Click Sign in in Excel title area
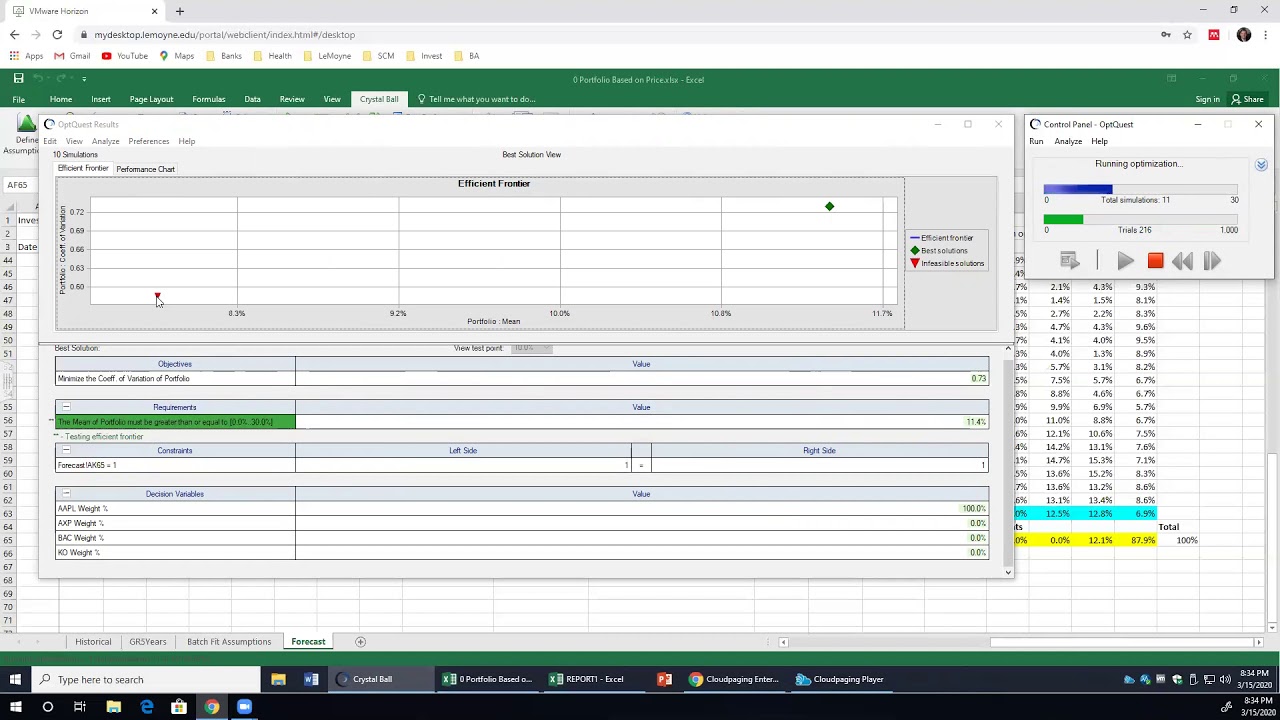The image size is (1280, 720). [x=1207, y=99]
